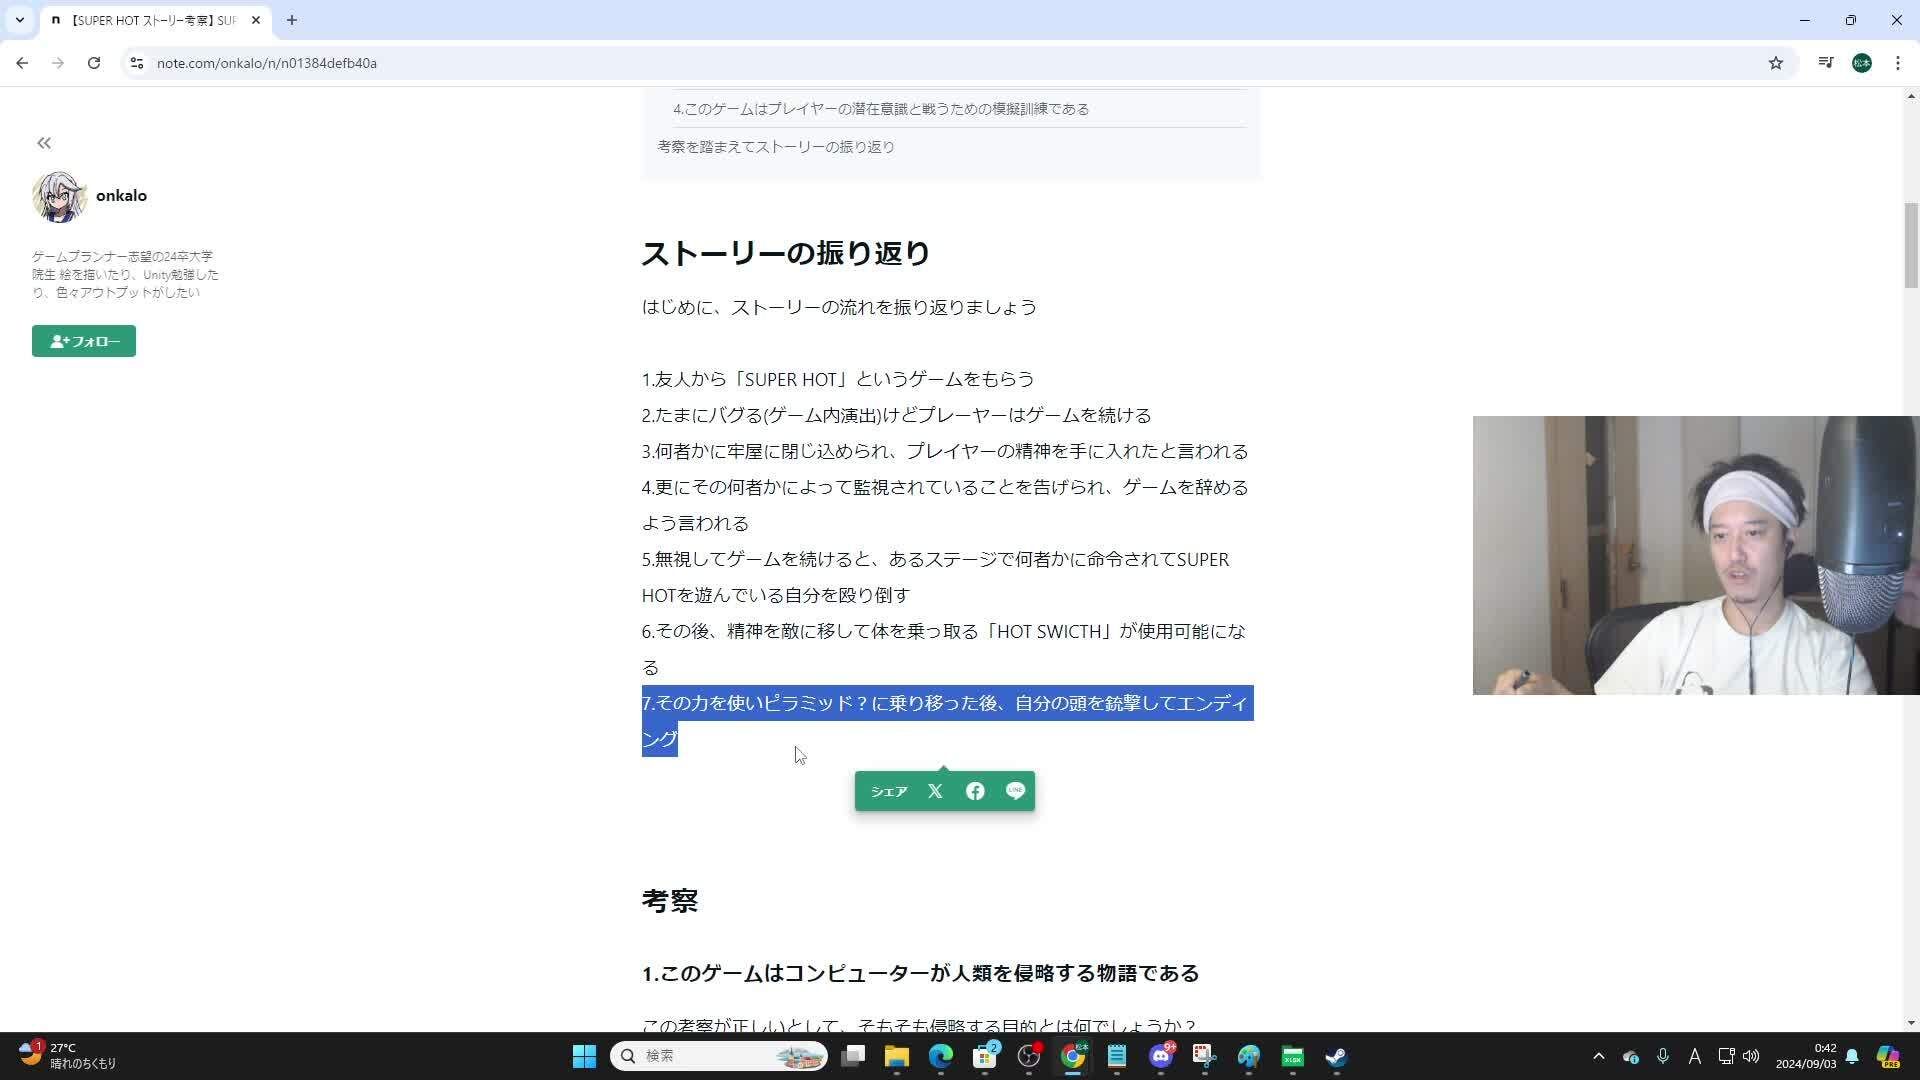The image size is (1920, 1080).
Task: Open the onkalo author name link
Action: click(x=121, y=196)
